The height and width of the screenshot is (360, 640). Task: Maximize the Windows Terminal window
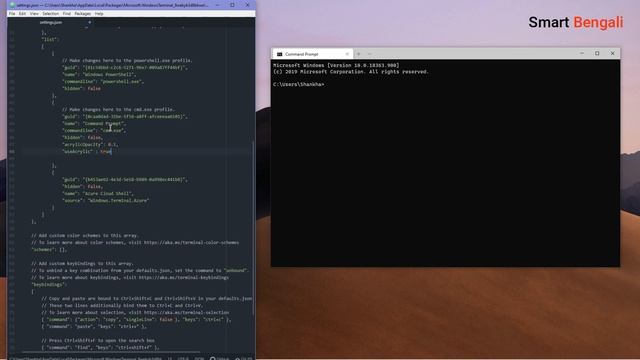pos(597,53)
